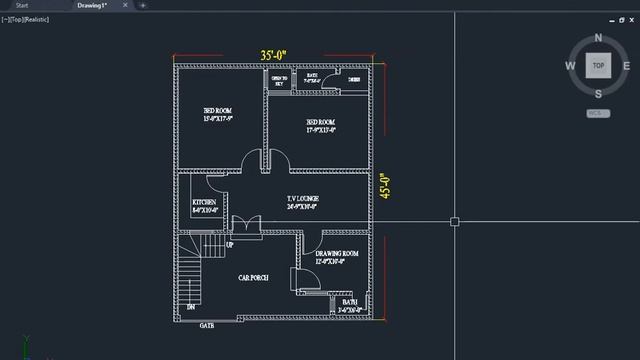Add a new drawing tab with plus

(142, 5)
